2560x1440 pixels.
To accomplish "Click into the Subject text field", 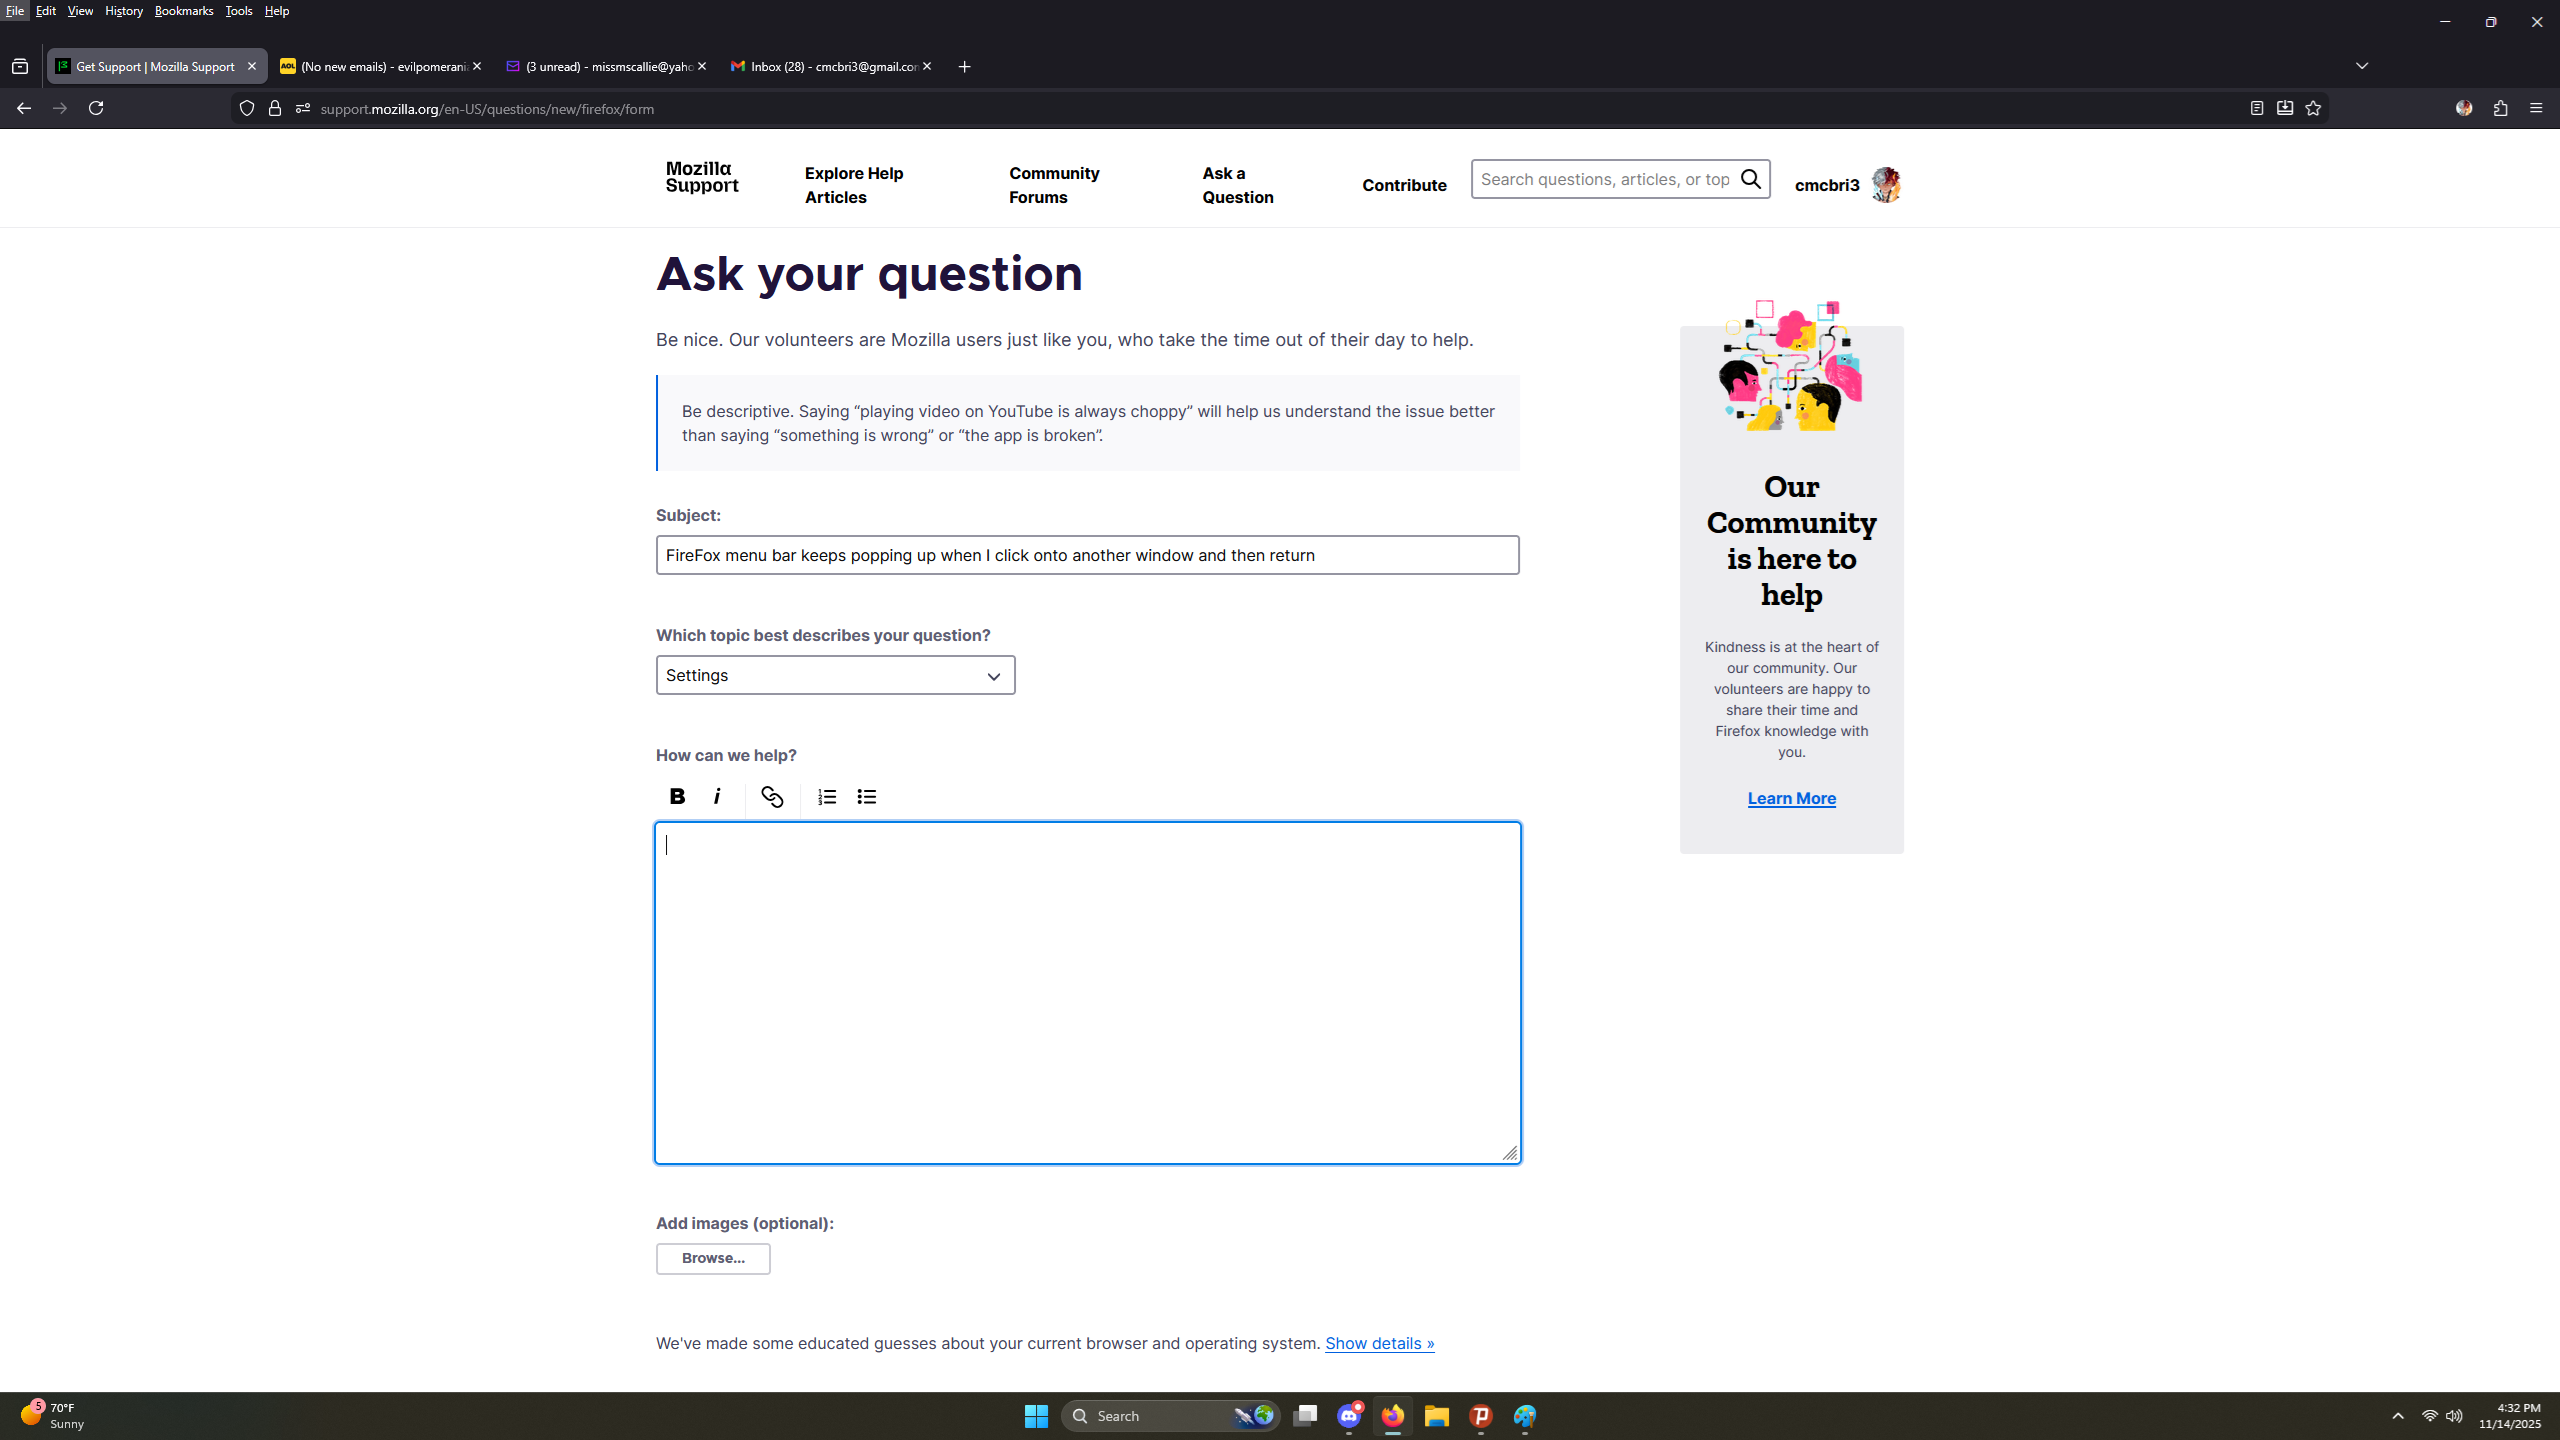I will tap(1087, 555).
